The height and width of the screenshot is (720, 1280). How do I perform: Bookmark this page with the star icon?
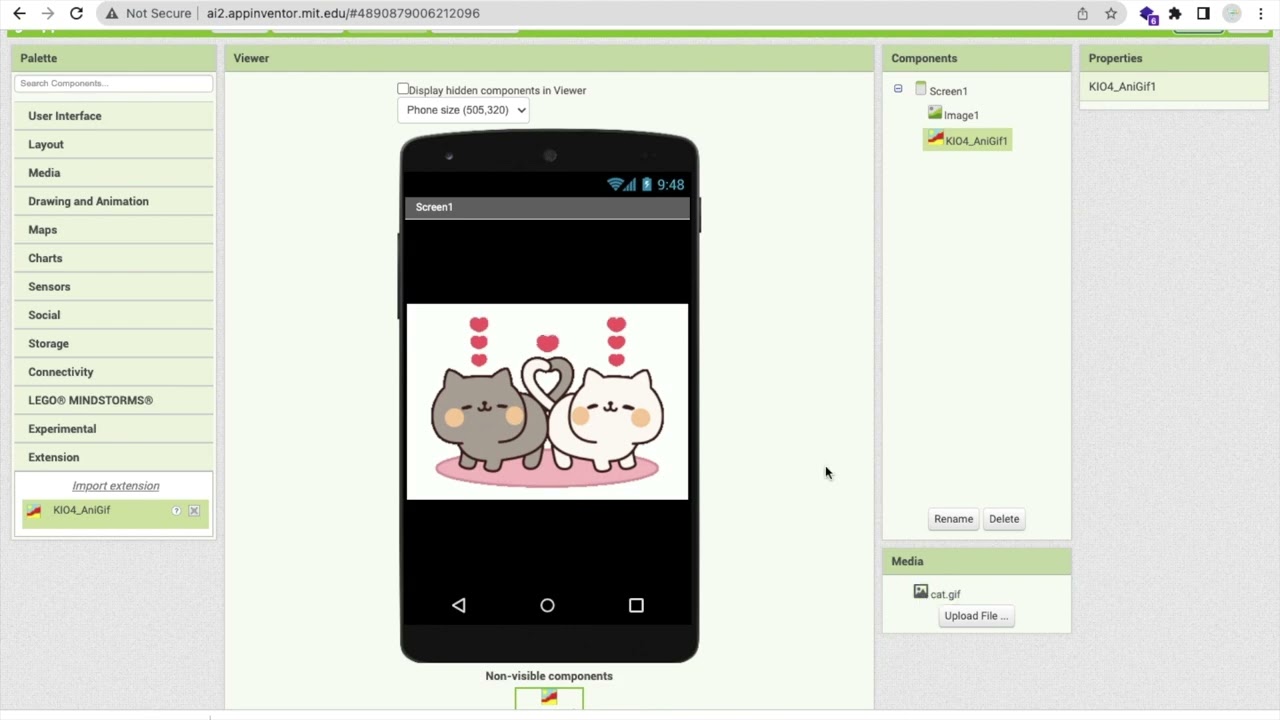1111,13
